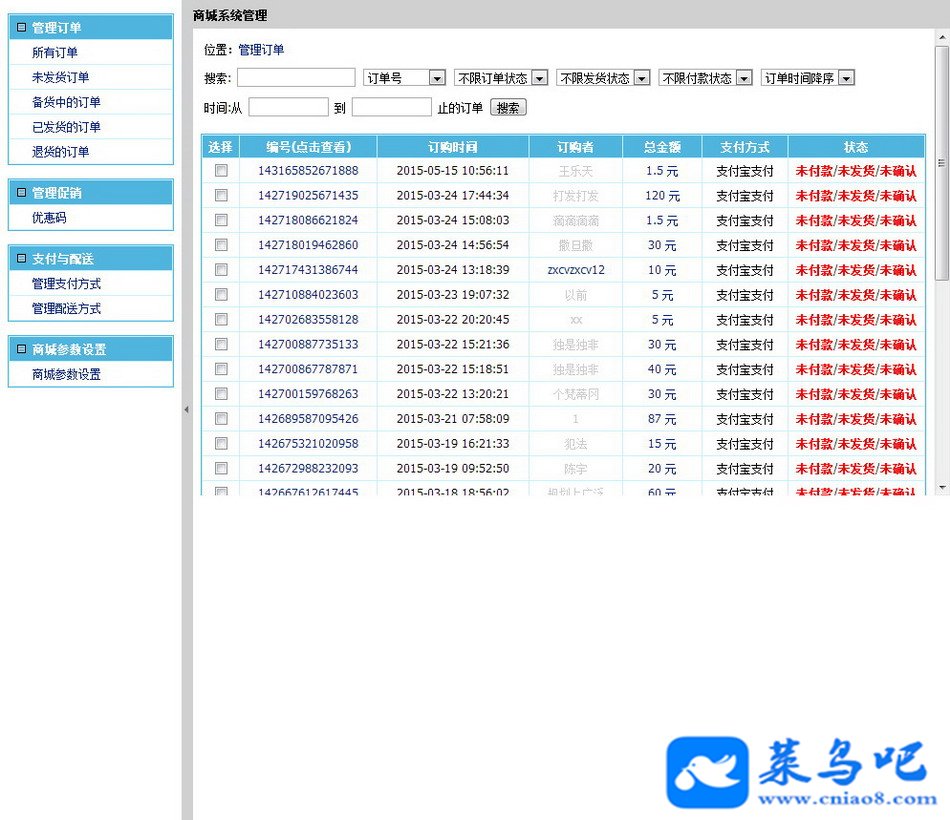
Task: Click the 订购时间 column header
Action: tap(453, 147)
